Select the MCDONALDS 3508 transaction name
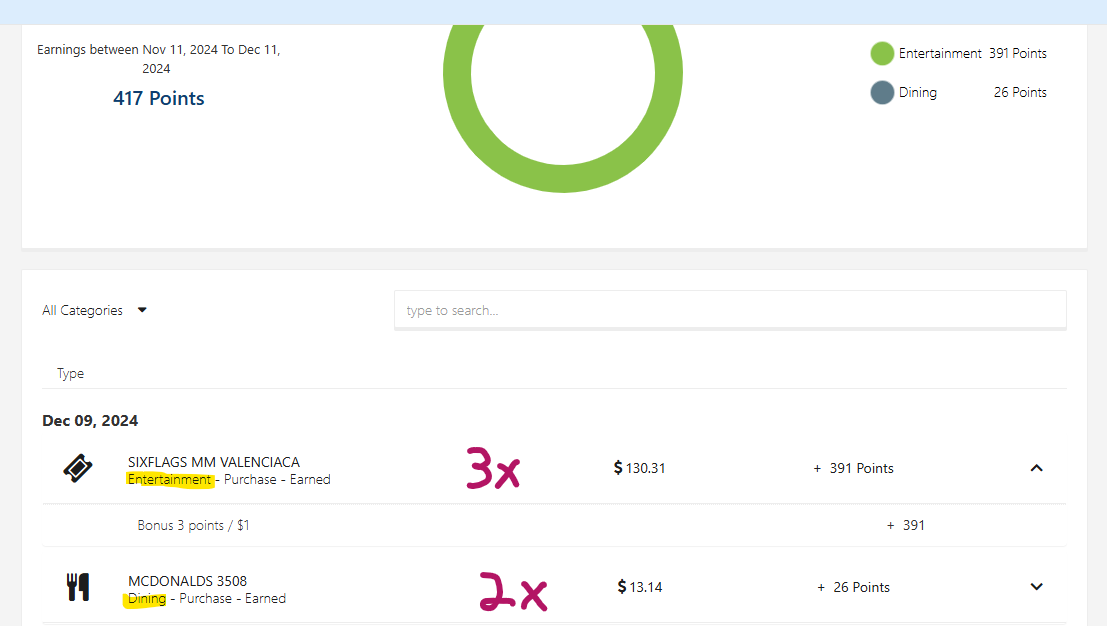 [187, 580]
